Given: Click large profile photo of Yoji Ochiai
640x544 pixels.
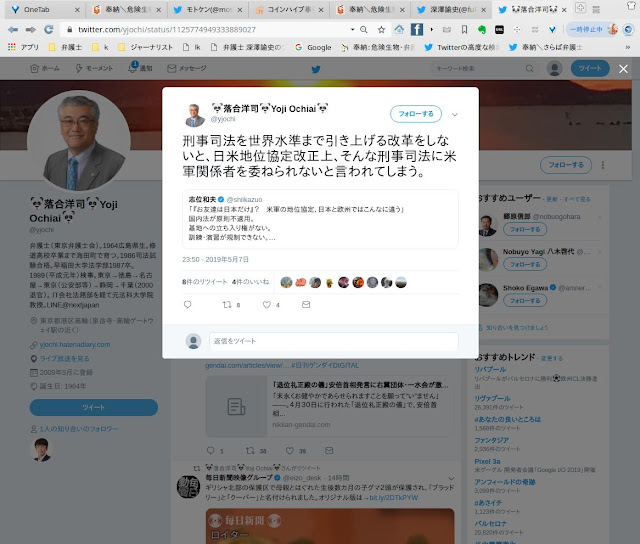Looking at the screenshot, I should pos(79,141).
